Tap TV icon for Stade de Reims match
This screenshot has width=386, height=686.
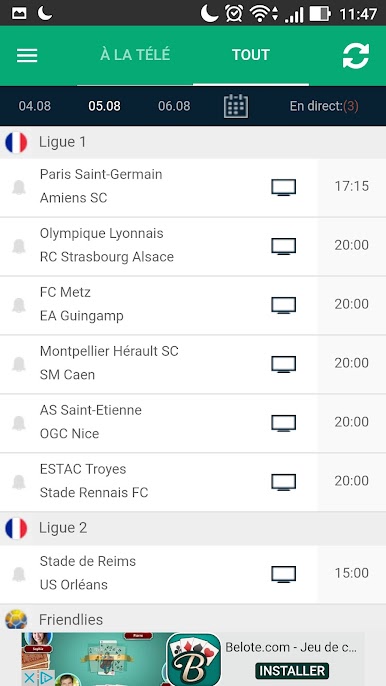pos(284,574)
